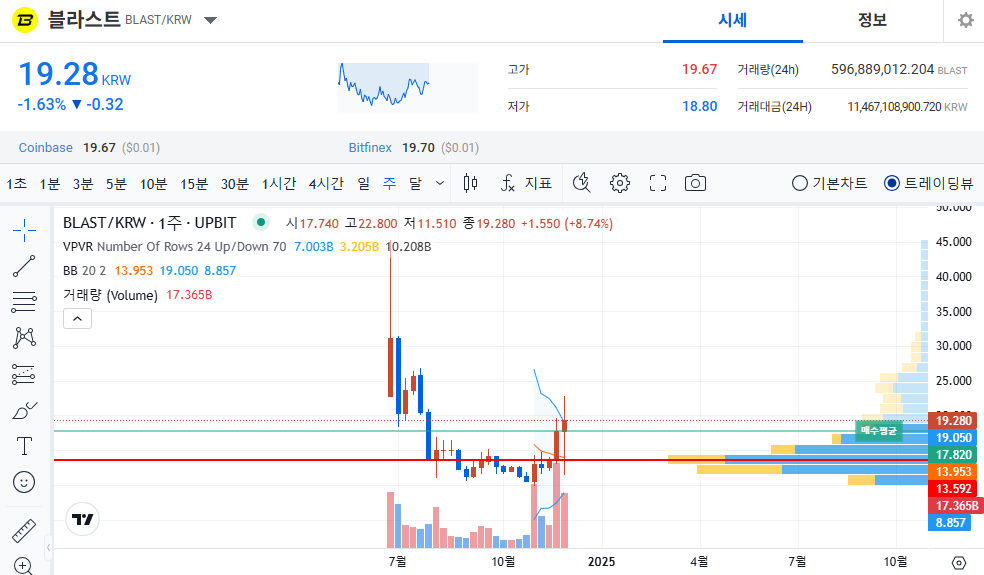984x575 pixels.
Task: Set chart interval to 1시간
Action: coord(279,183)
